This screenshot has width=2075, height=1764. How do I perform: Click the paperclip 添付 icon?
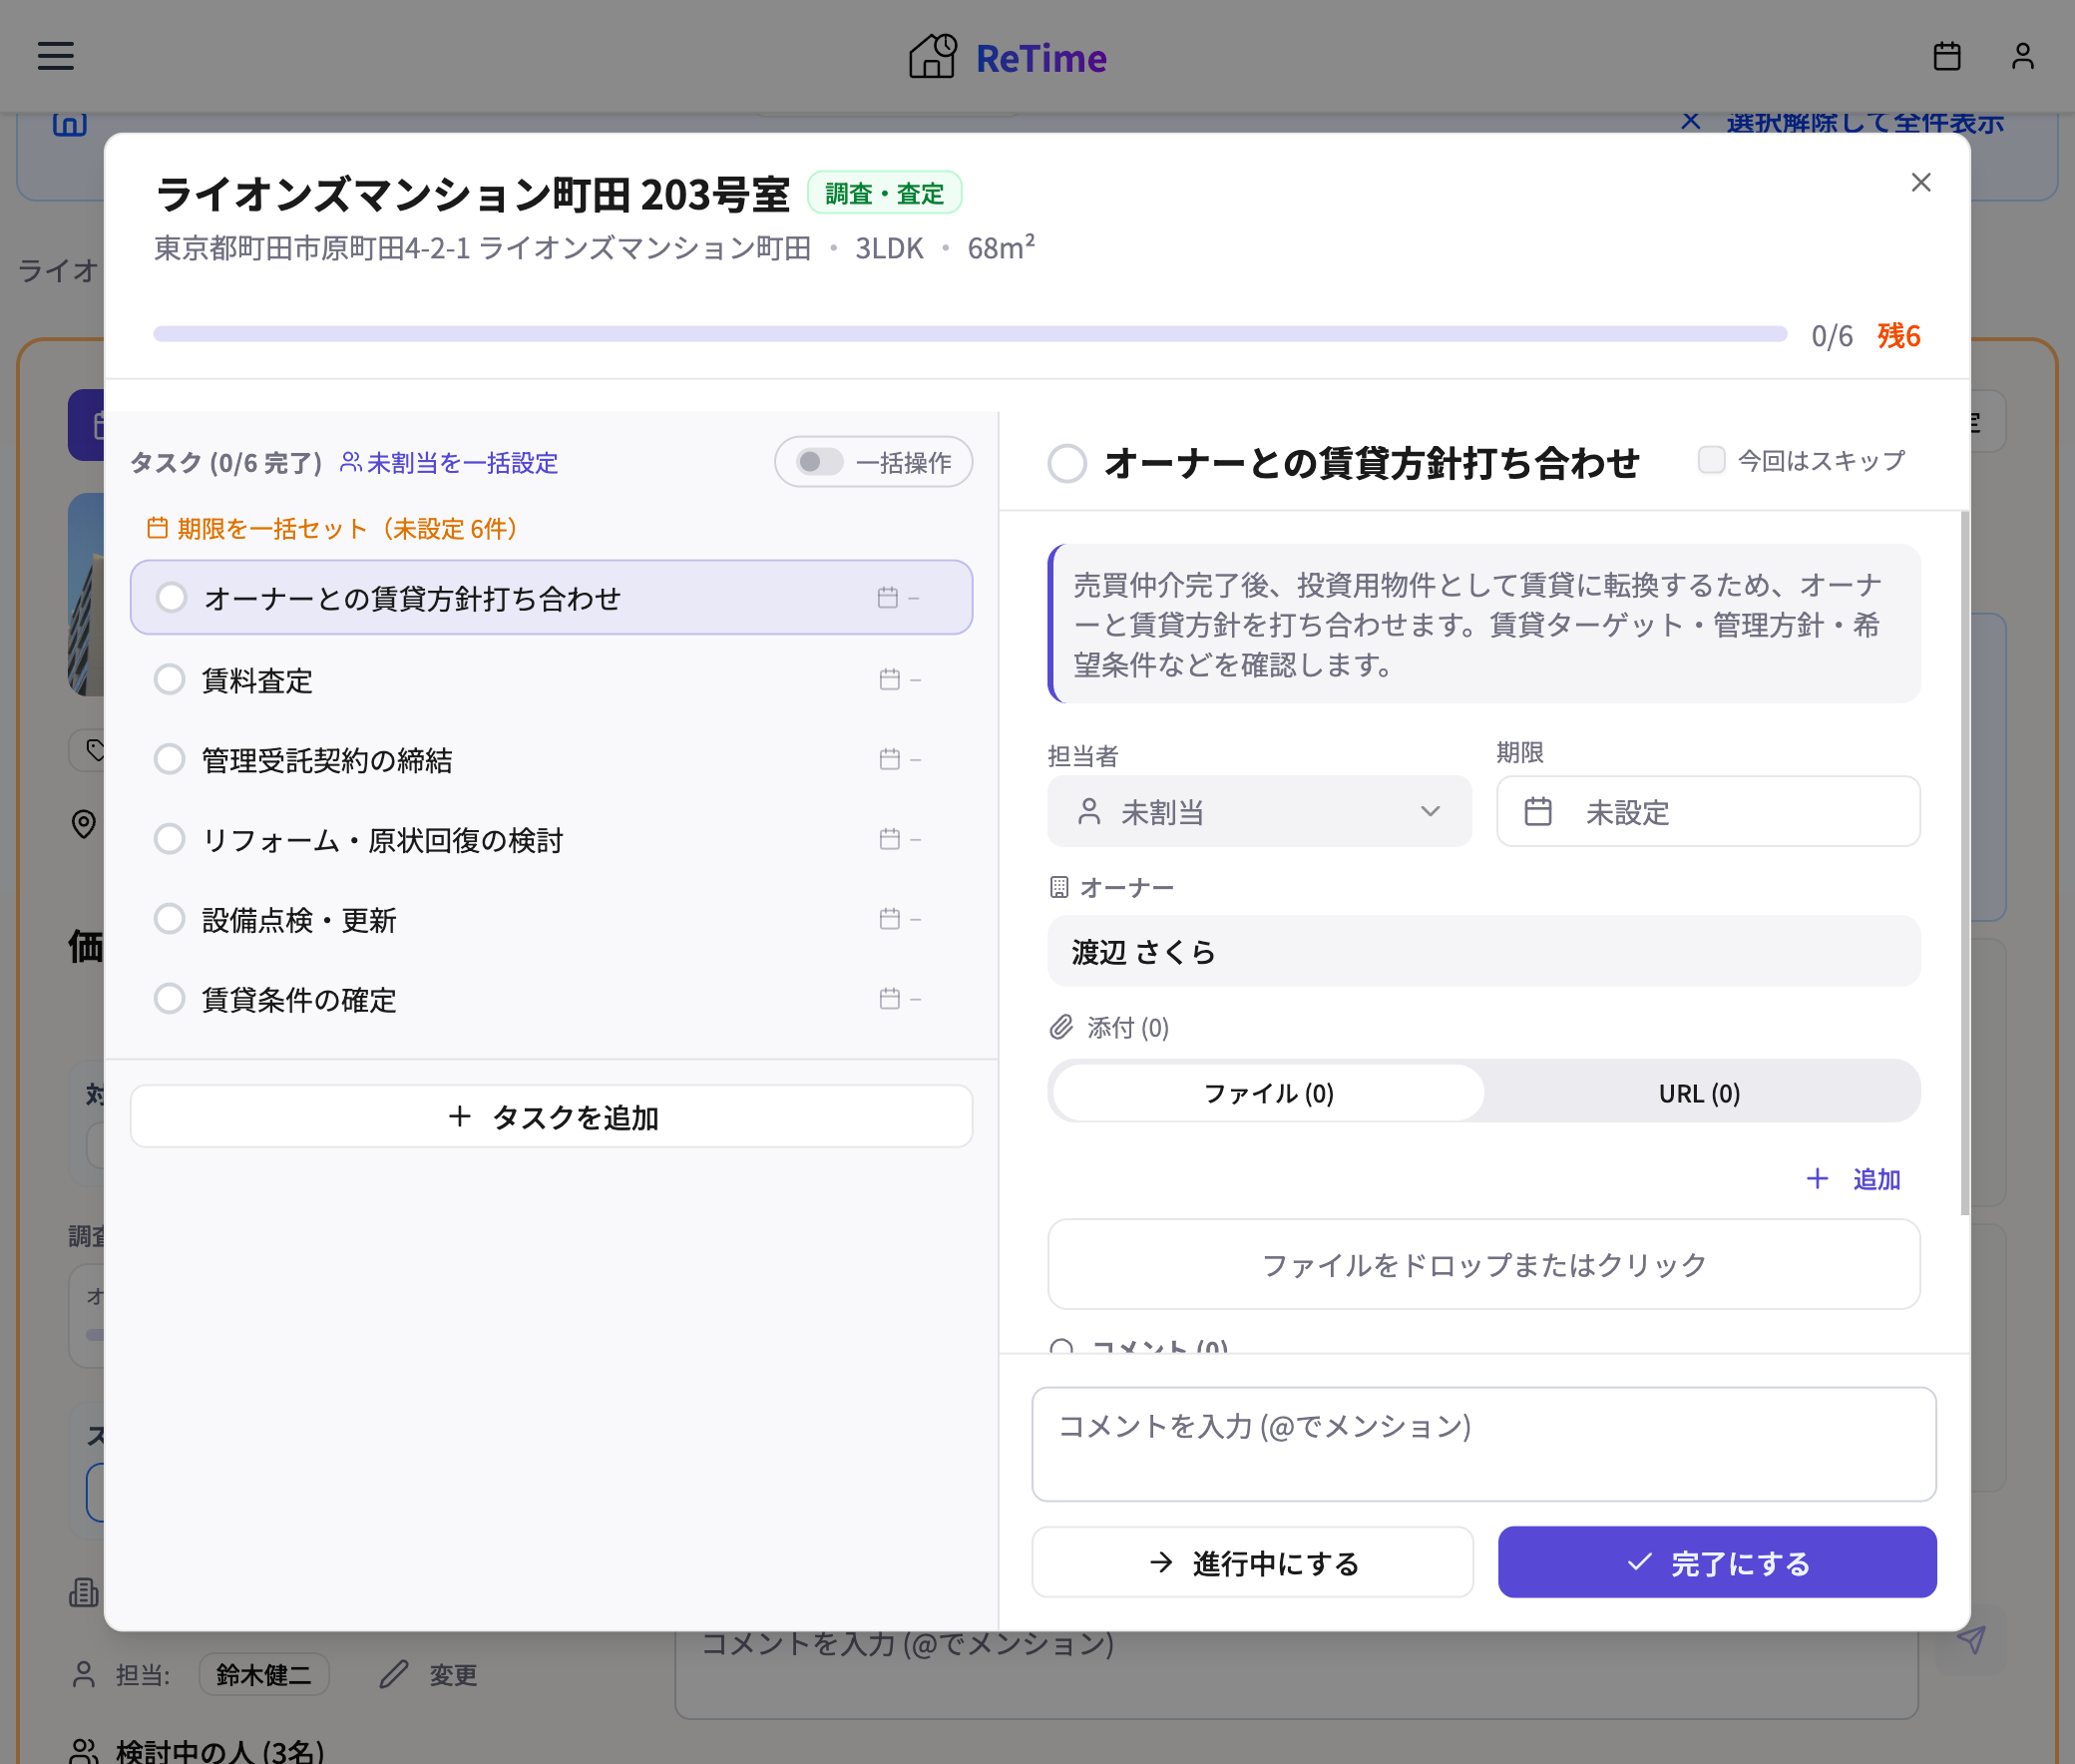(x=1061, y=1027)
